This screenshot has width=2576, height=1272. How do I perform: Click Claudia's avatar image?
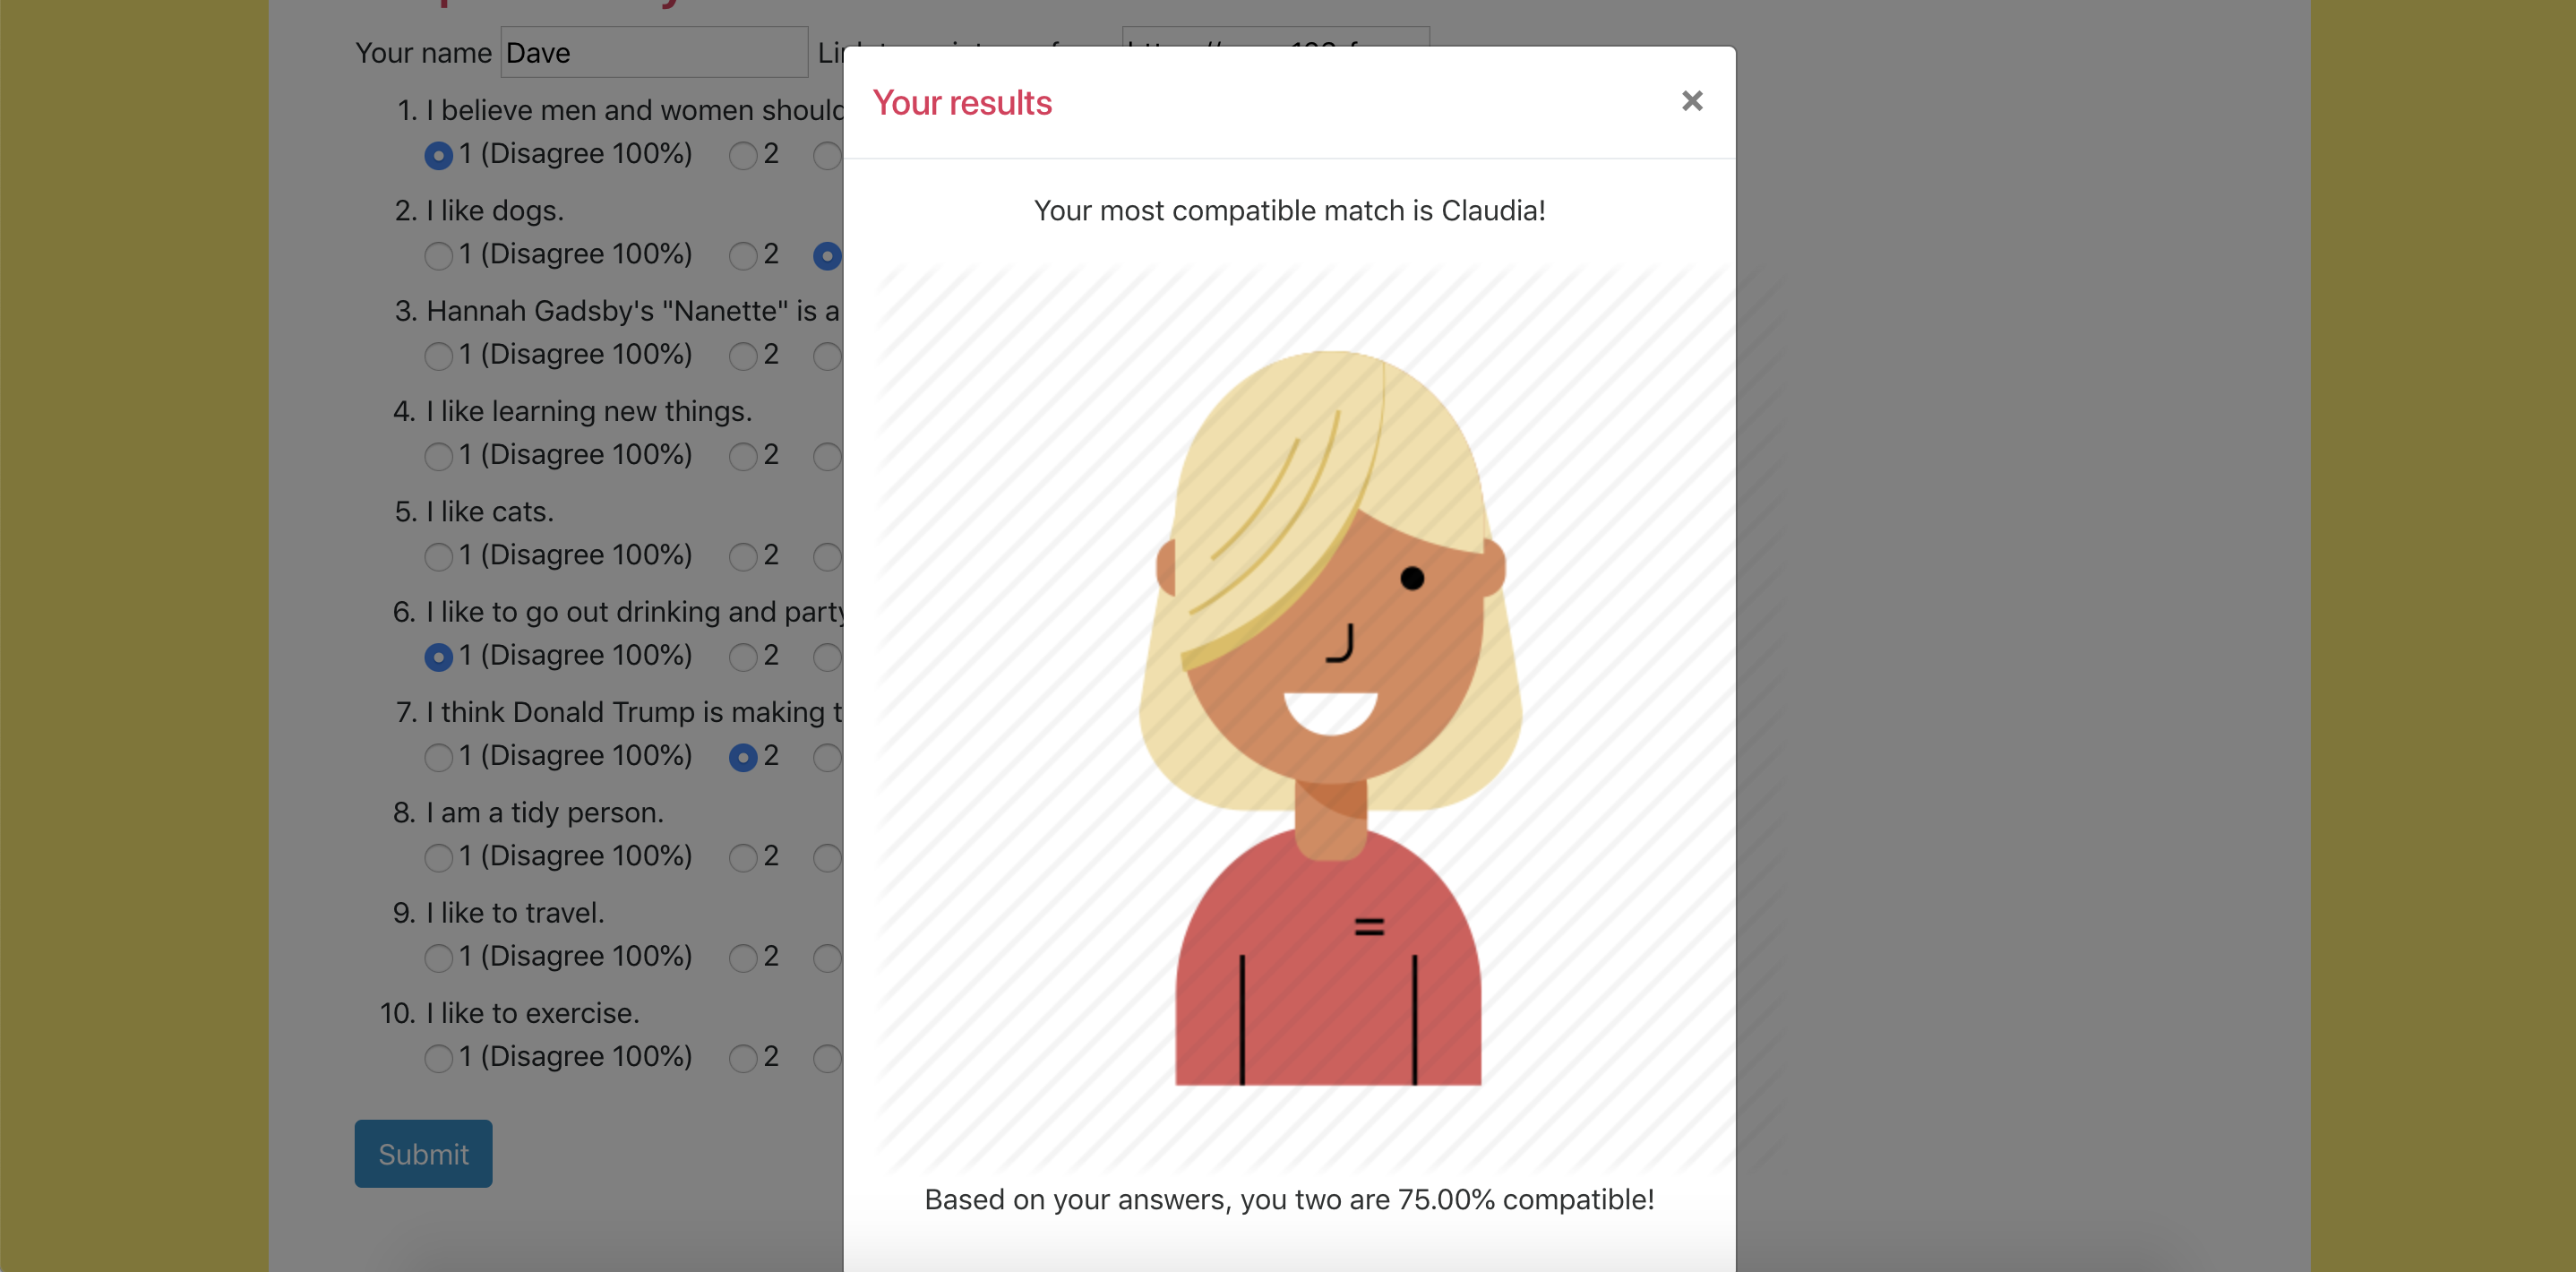[1328, 717]
